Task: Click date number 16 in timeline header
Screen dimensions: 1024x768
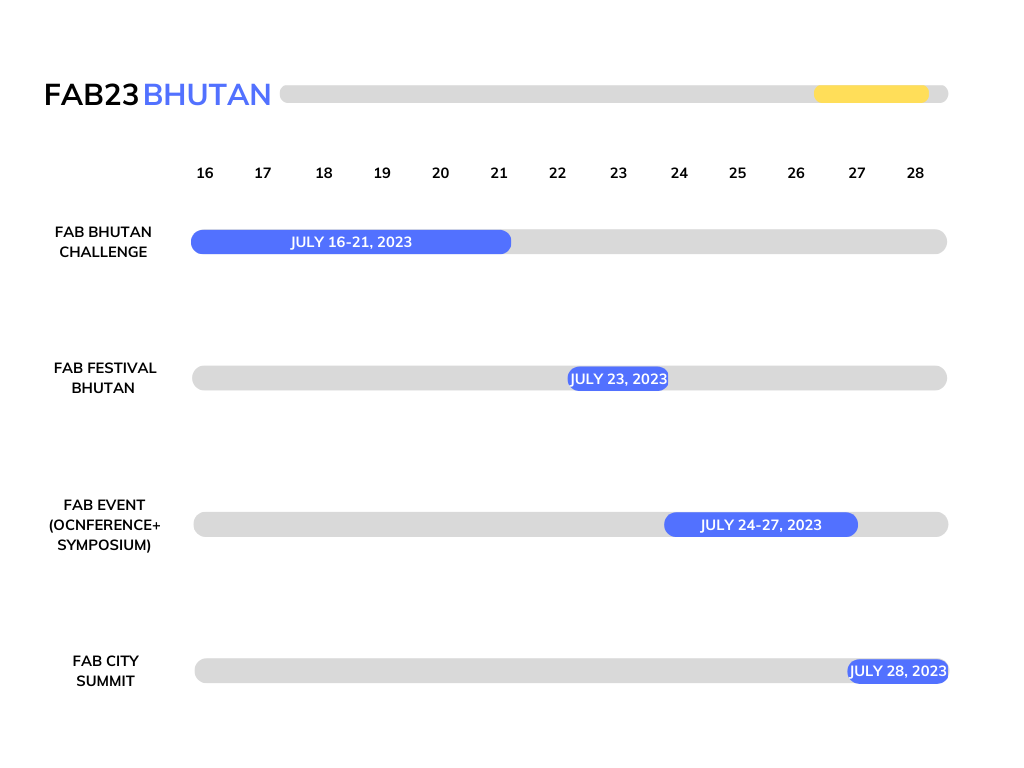Action: [x=205, y=173]
